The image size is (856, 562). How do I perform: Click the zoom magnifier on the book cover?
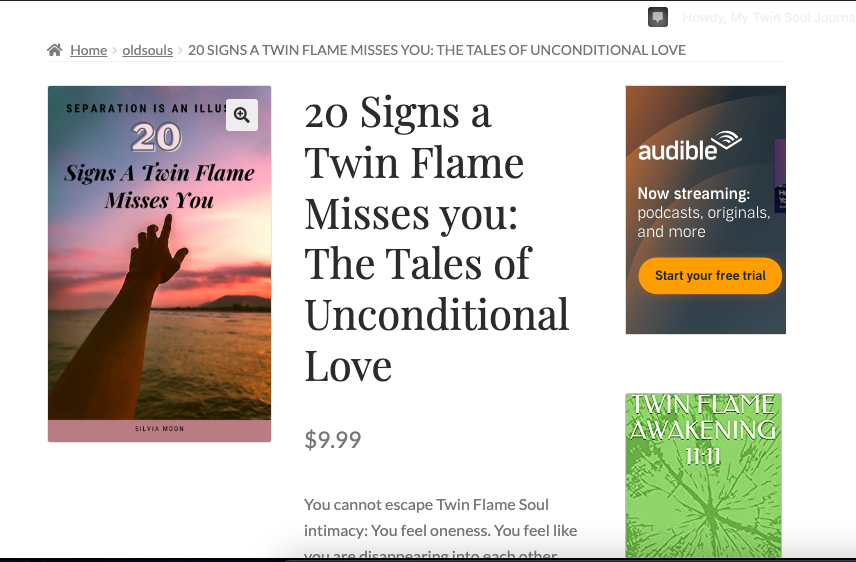[241, 115]
